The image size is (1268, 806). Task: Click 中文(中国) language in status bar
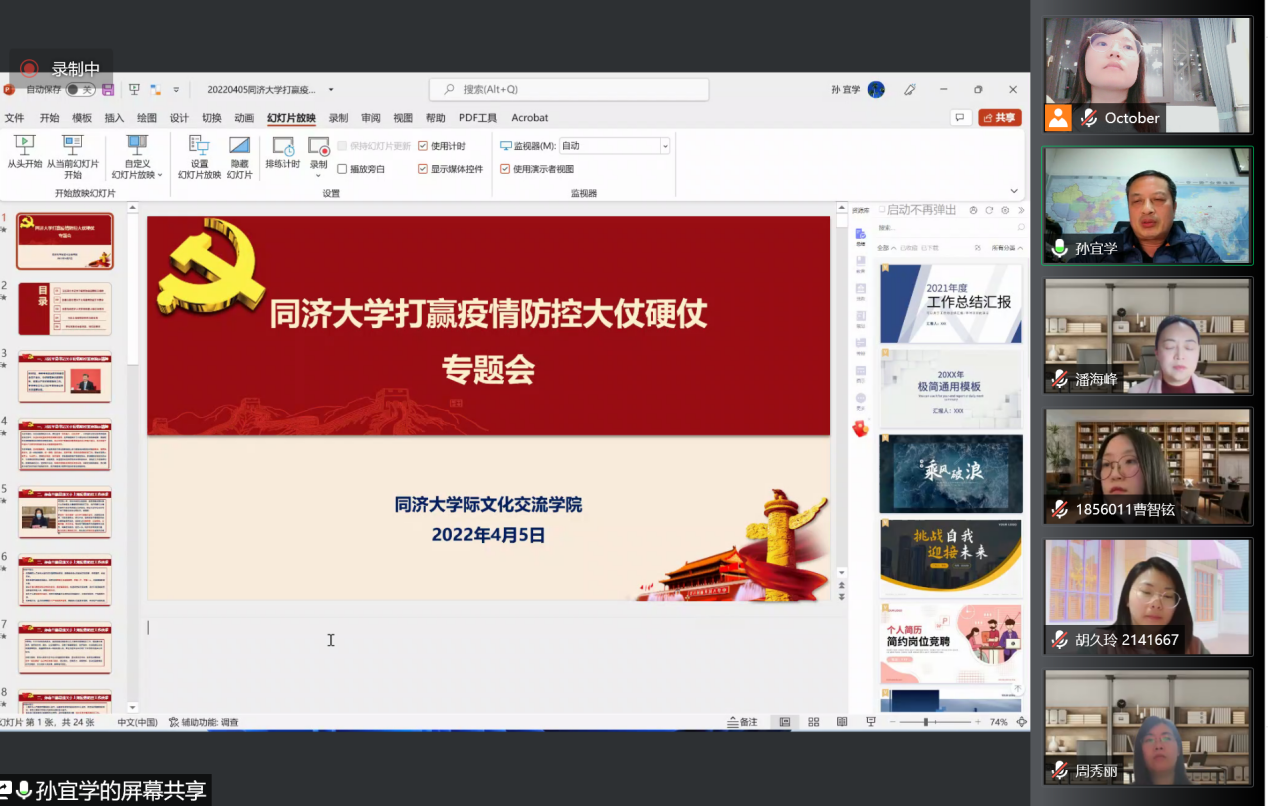137,722
